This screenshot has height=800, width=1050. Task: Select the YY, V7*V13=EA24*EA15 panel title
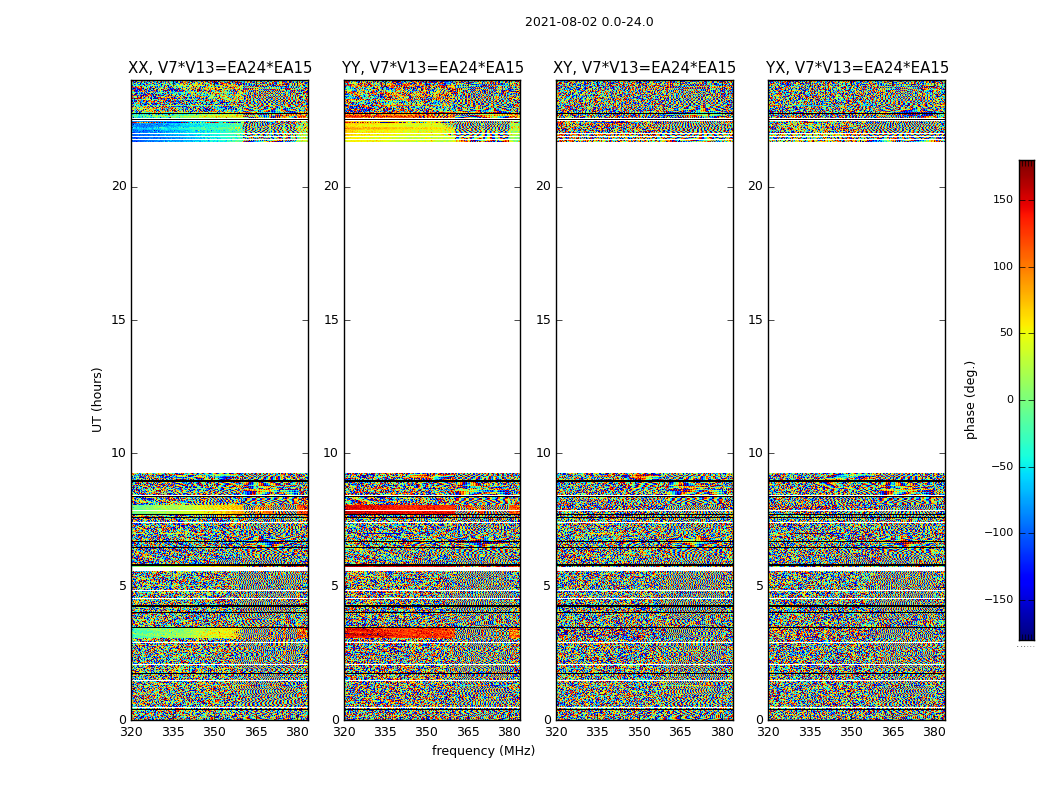[433, 68]
